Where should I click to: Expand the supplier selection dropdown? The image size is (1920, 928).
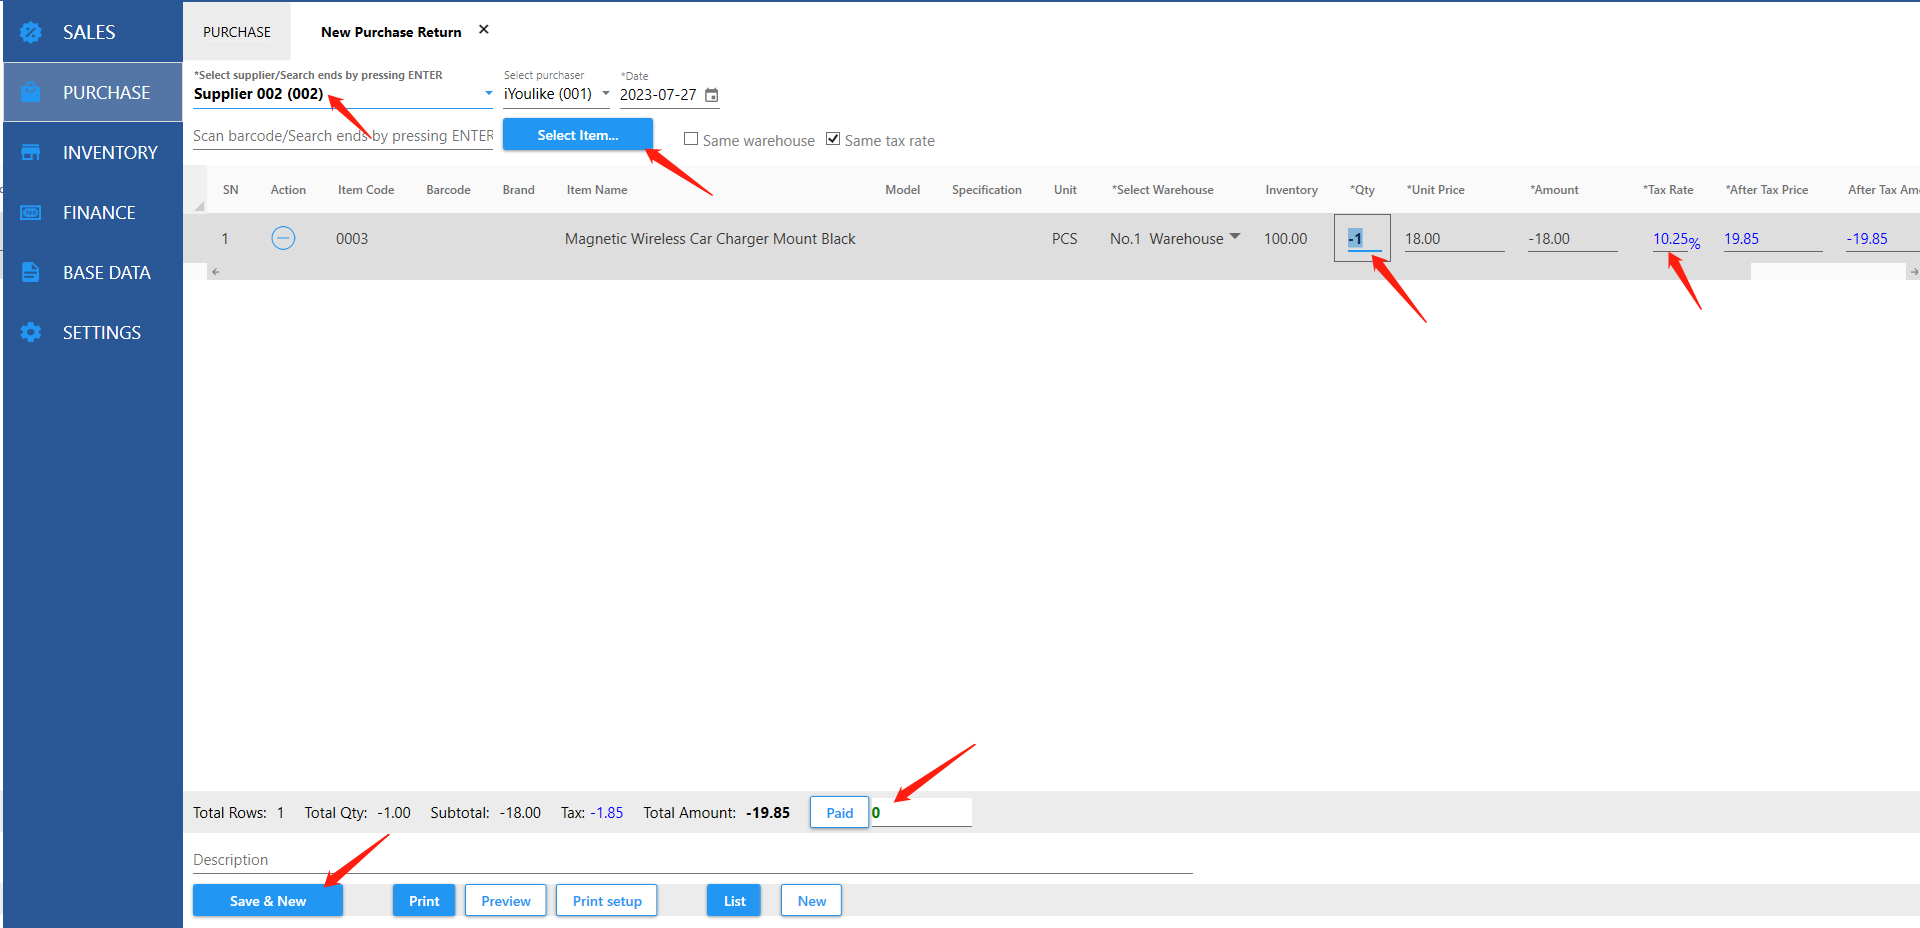point(488,94)
